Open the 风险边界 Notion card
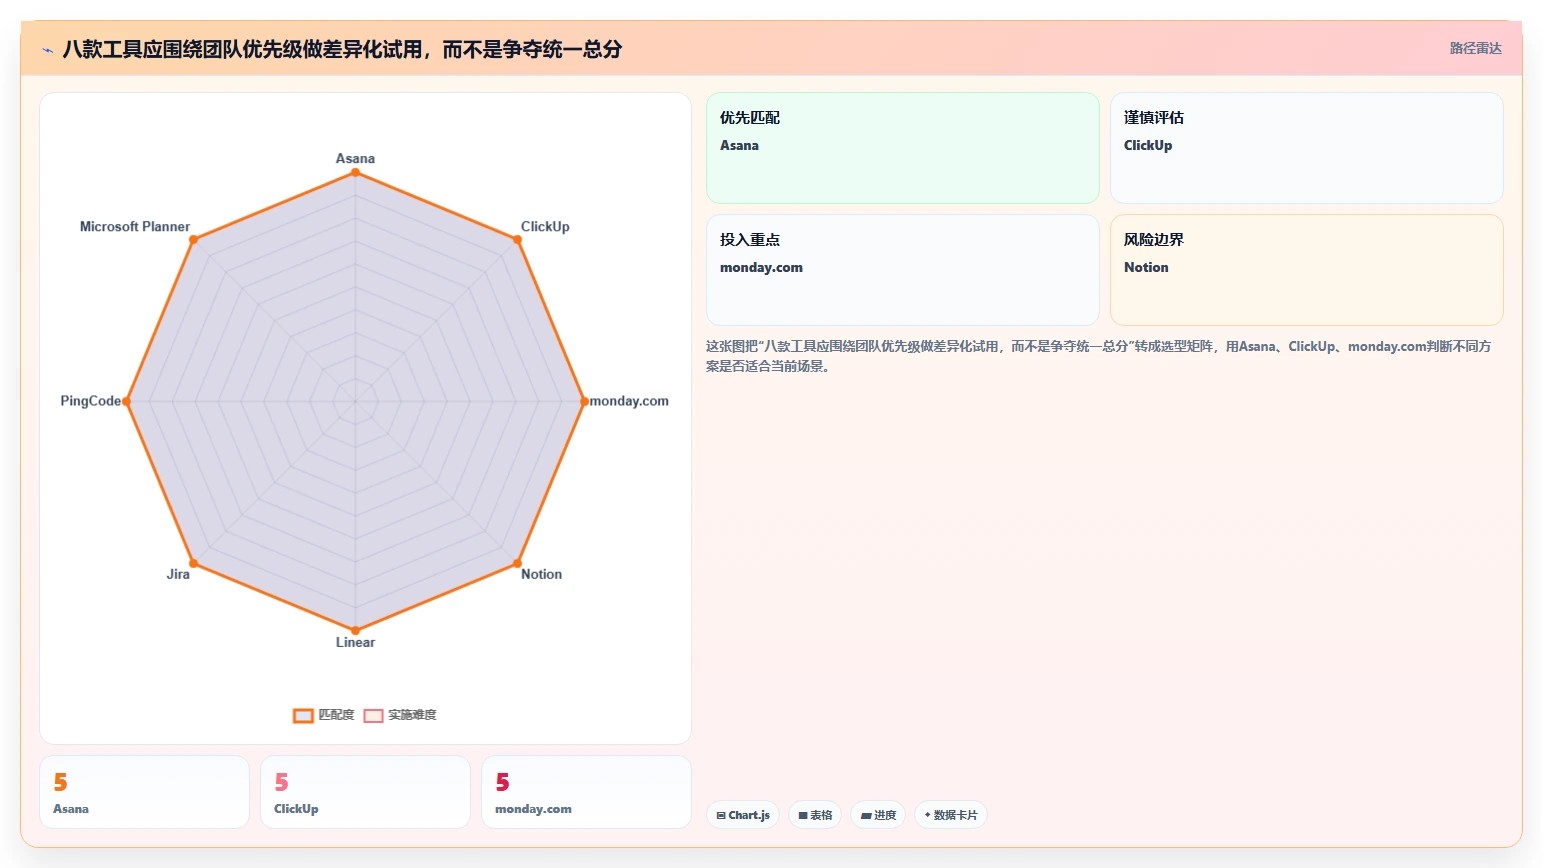Image resolution: width=1543 pixels, height=868 pixels. click(1307, 270)
